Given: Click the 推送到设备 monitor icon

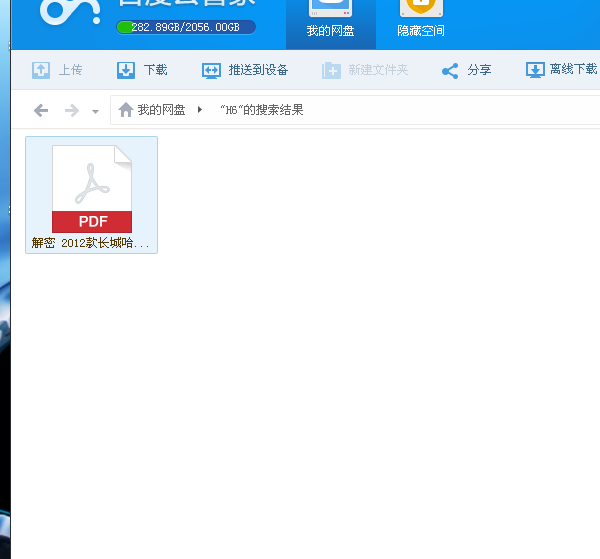Looking at the screenshot, I should 211,71.
